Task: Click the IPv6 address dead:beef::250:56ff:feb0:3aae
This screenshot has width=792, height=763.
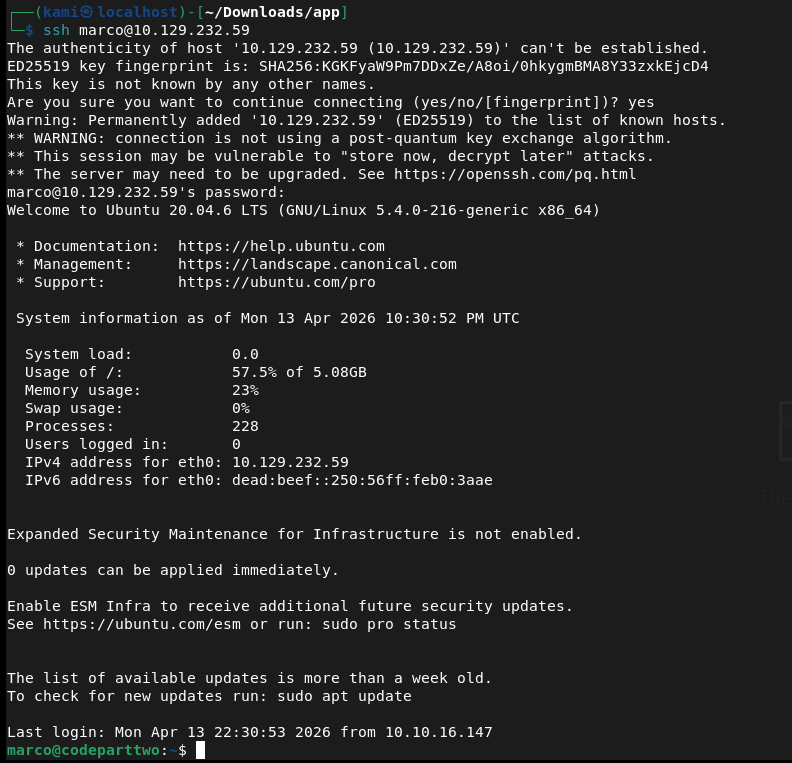Action: coord(362,480)
